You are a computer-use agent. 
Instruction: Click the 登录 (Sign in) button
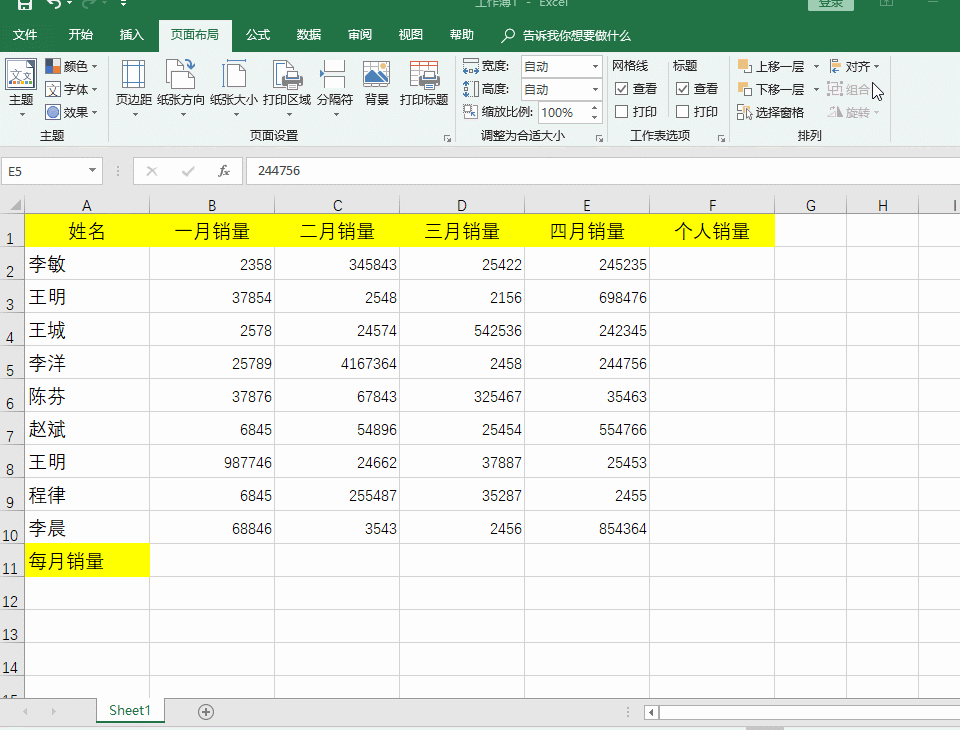[x=831, y=4]
